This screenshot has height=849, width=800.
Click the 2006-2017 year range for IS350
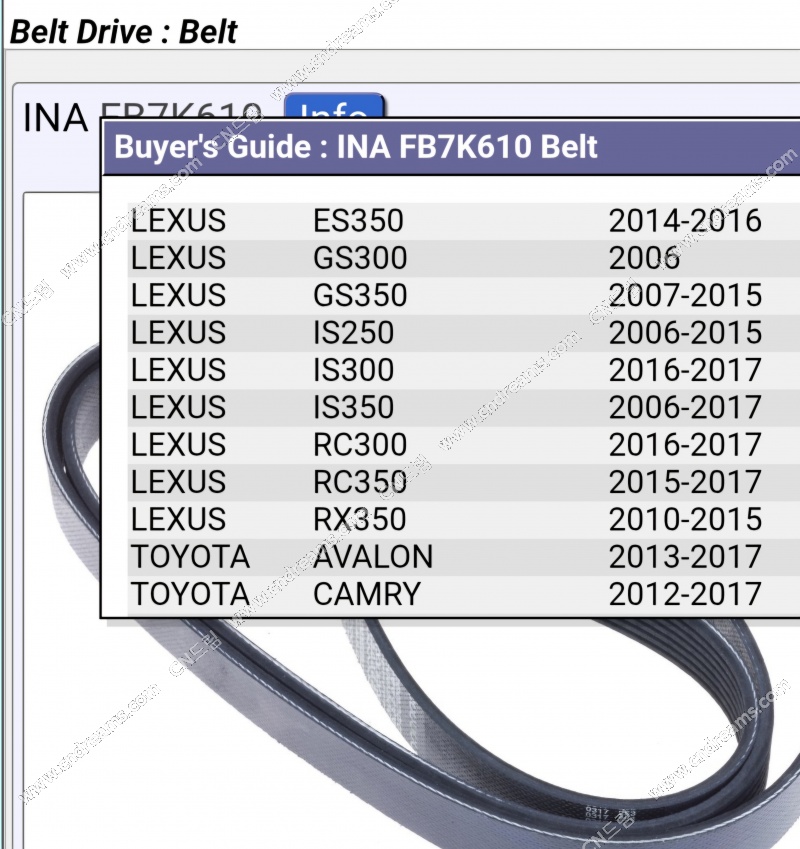(x=685, y=408)
